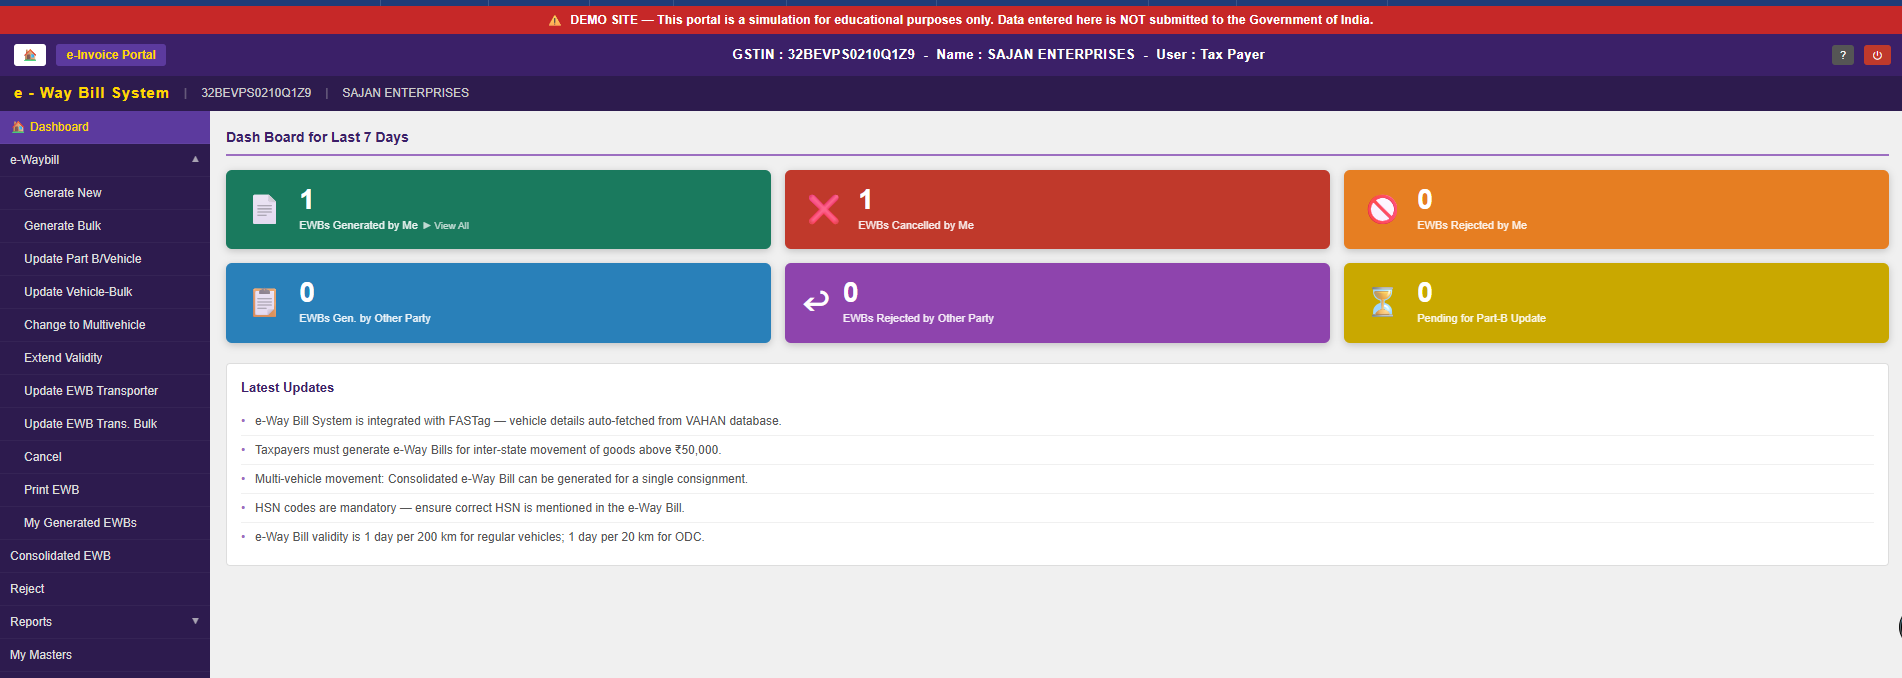The height and width of the screenshot is (678, 1902).
Task: Click the hourglass icon on Pending Part-B card
Action: [1382, 302]
